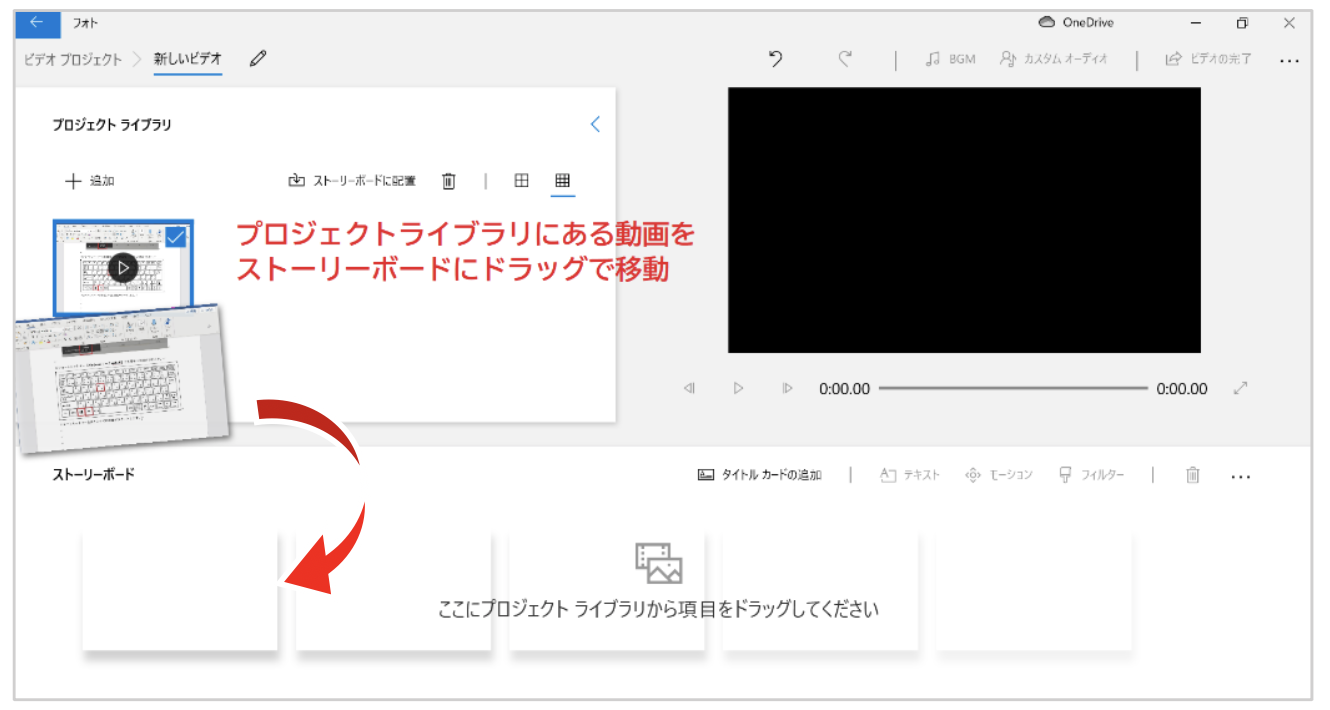Open BGM background music options
The image size is (1330, 710).
[x=950, y=59]
